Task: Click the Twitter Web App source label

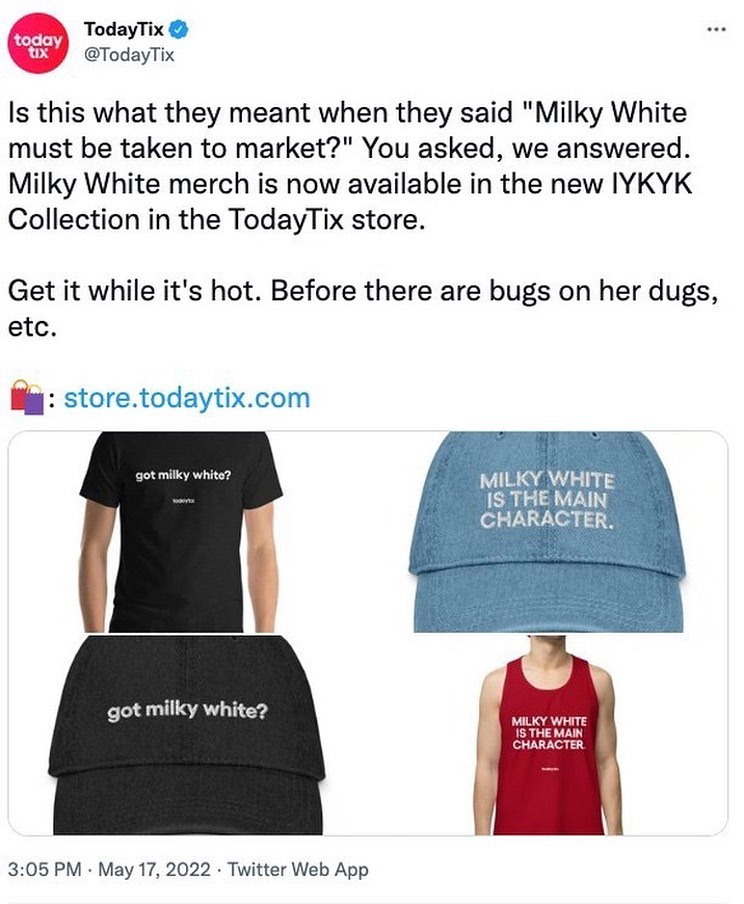Action: pyautogui.click(x=298, y=869)
